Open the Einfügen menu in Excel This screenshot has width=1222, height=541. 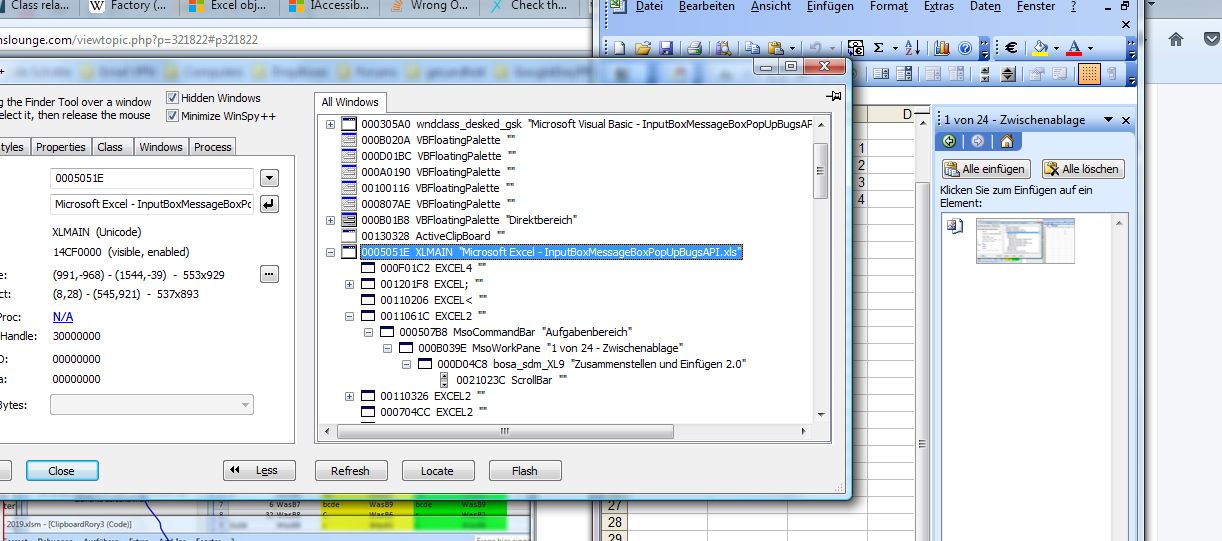tap(830, 6)
